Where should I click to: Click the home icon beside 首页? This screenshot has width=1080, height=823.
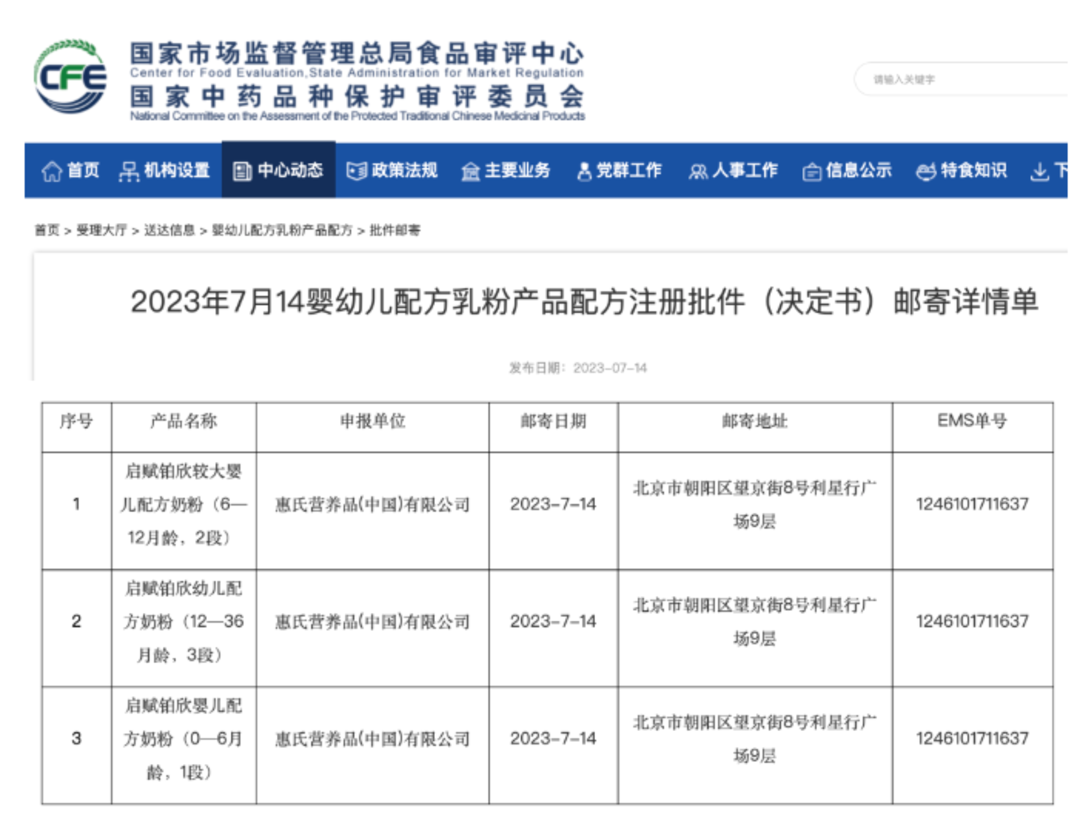[52, 171]
